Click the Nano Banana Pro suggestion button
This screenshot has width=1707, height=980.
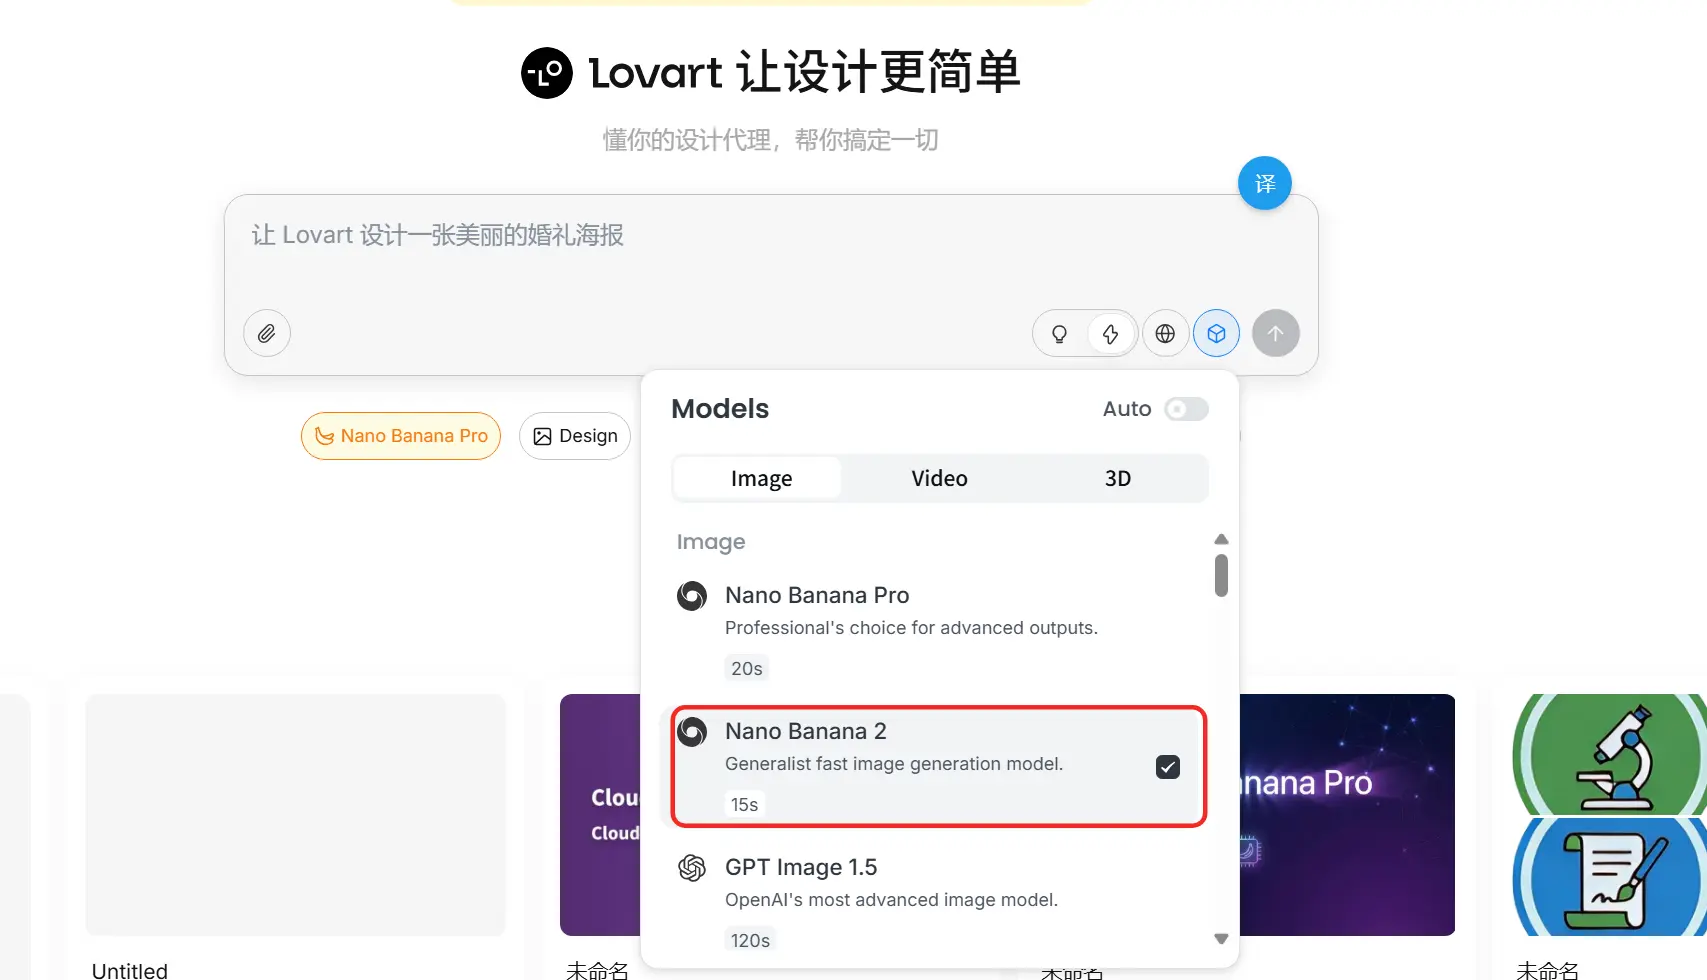pos(400,436)
